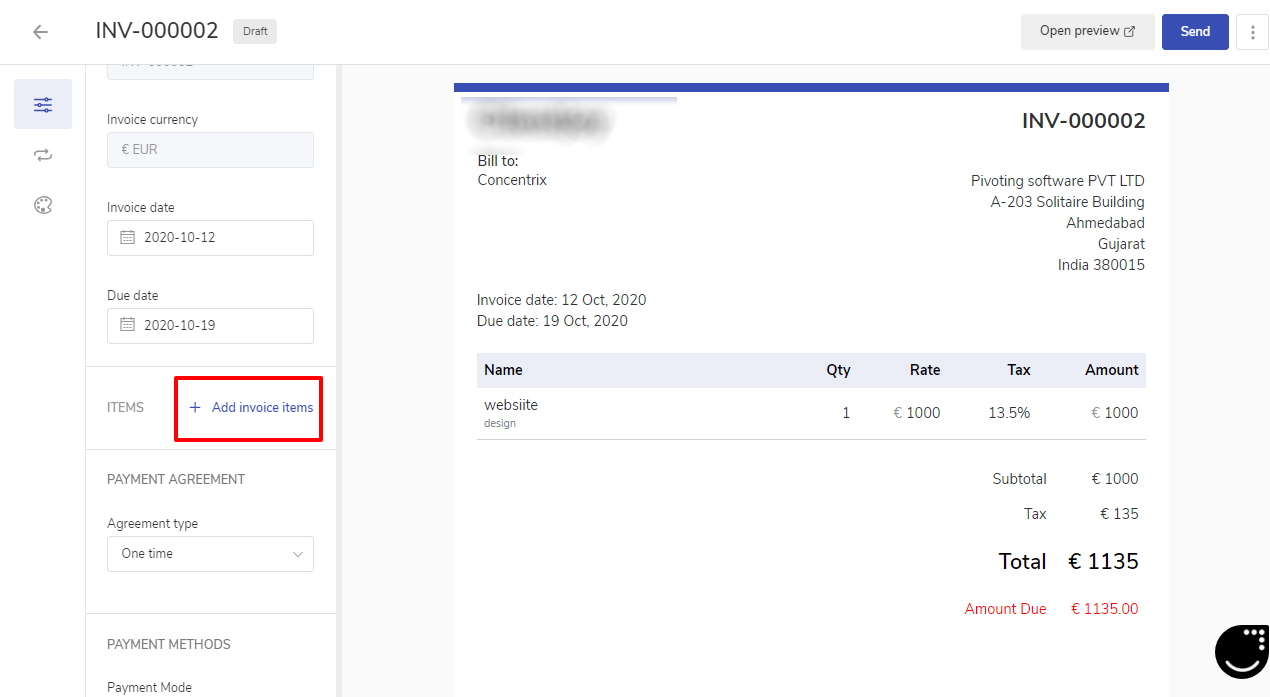
Task: Click the Add invoice items link
Action: [x=251, y=408]
